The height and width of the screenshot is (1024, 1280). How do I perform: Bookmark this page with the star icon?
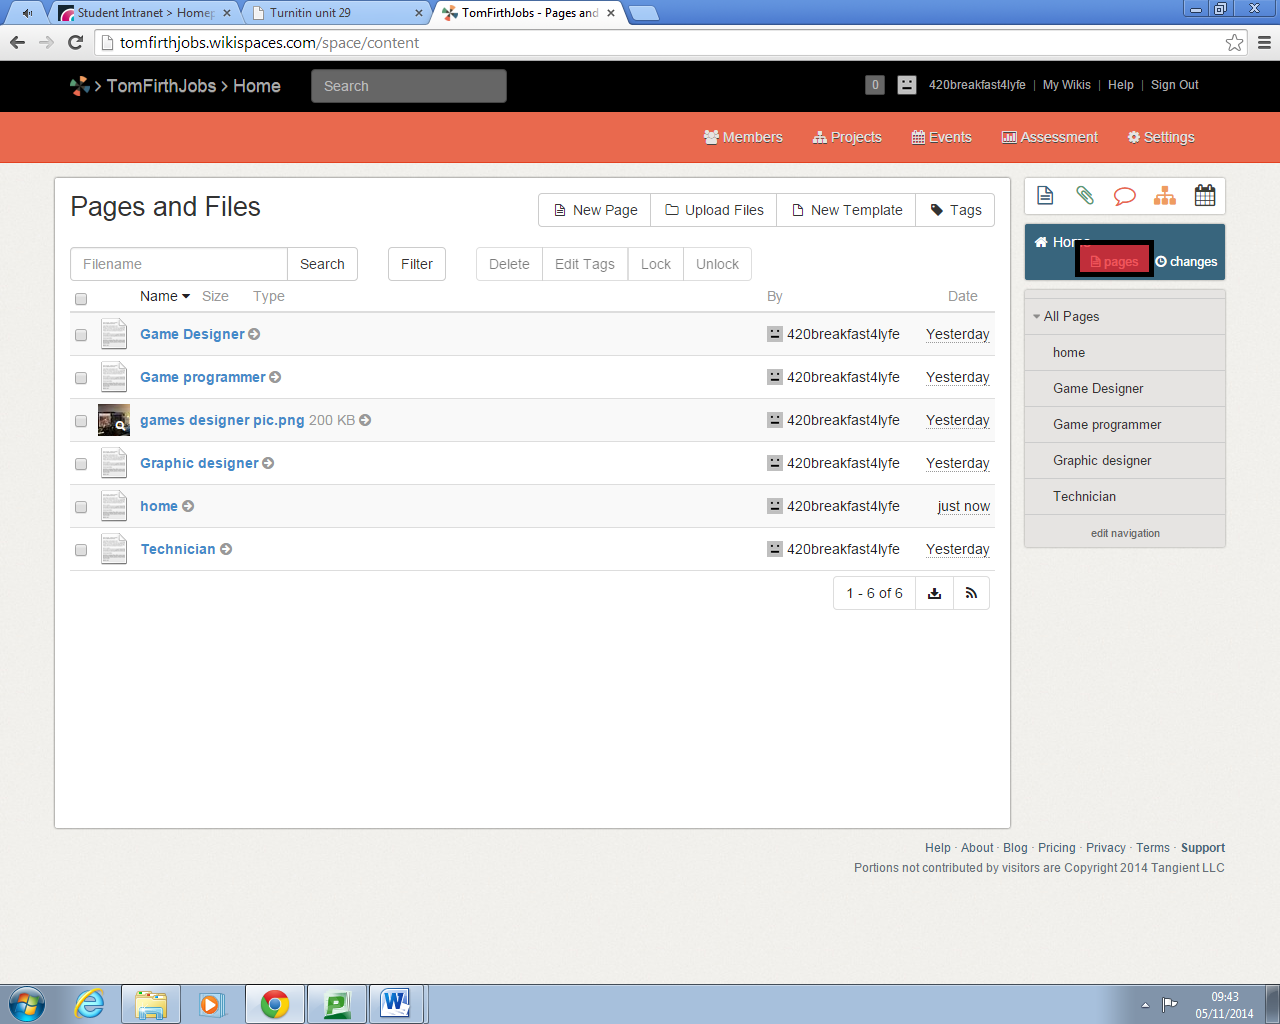pos(1235,42)
